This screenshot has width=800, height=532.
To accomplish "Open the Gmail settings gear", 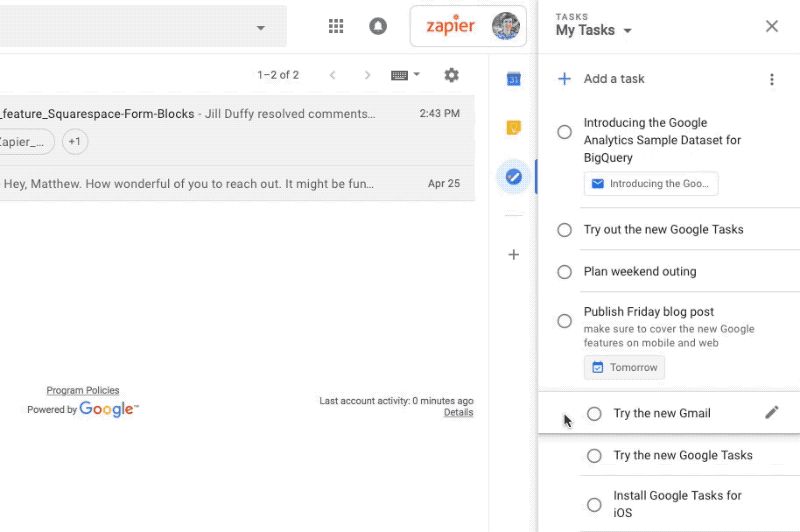I will 452,75.
